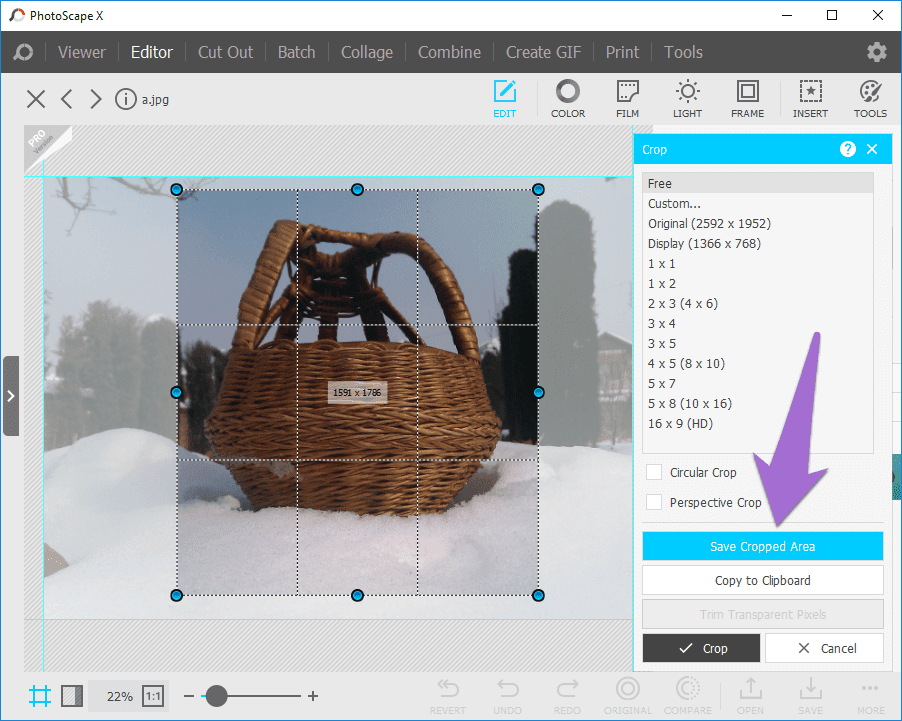This screenshot has width=902, height=721.
Task: Click the zoom slider handle
Action: coord(216,696)
